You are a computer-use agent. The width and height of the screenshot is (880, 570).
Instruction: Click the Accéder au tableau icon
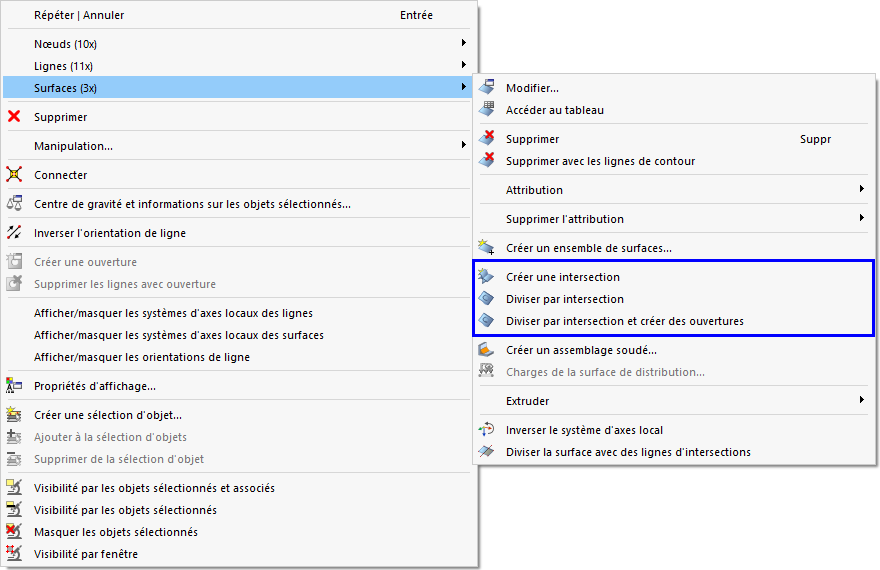pos(487,110)
